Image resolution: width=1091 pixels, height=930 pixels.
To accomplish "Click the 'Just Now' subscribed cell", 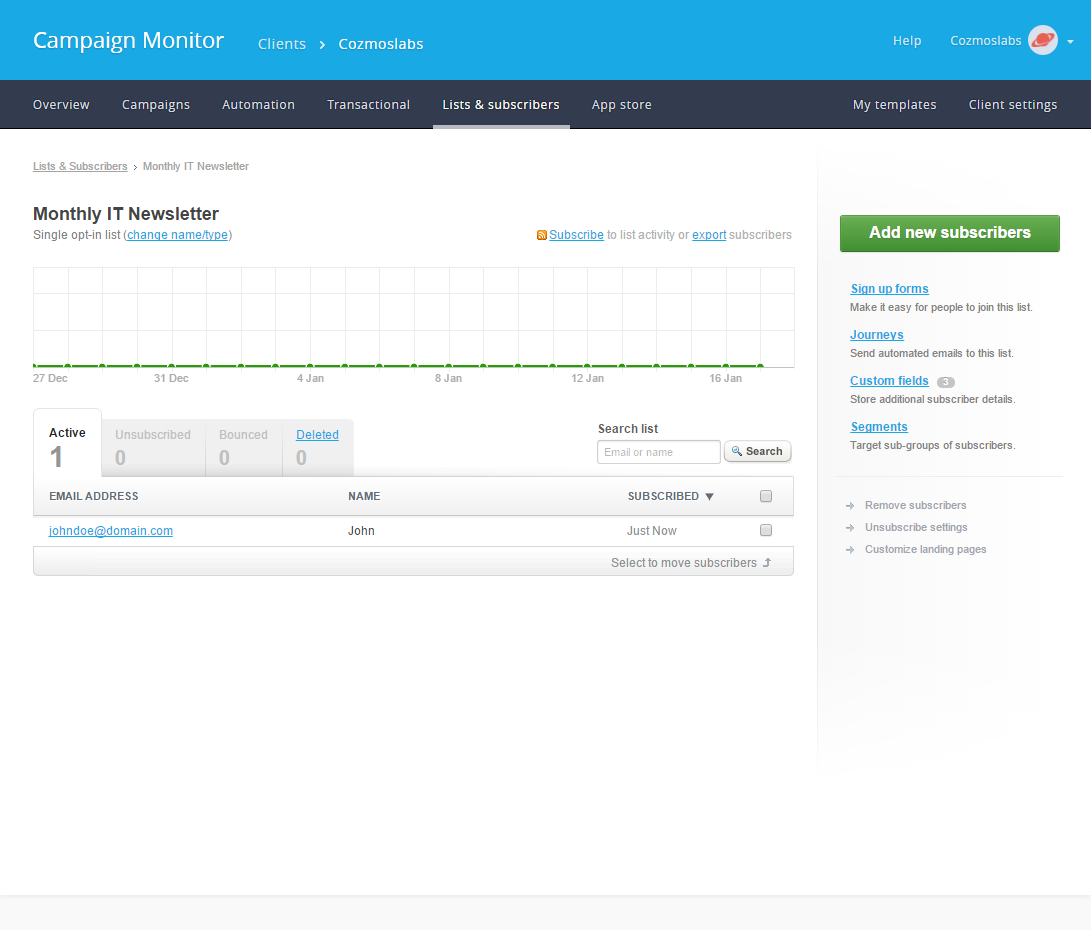I will [651, 531].
